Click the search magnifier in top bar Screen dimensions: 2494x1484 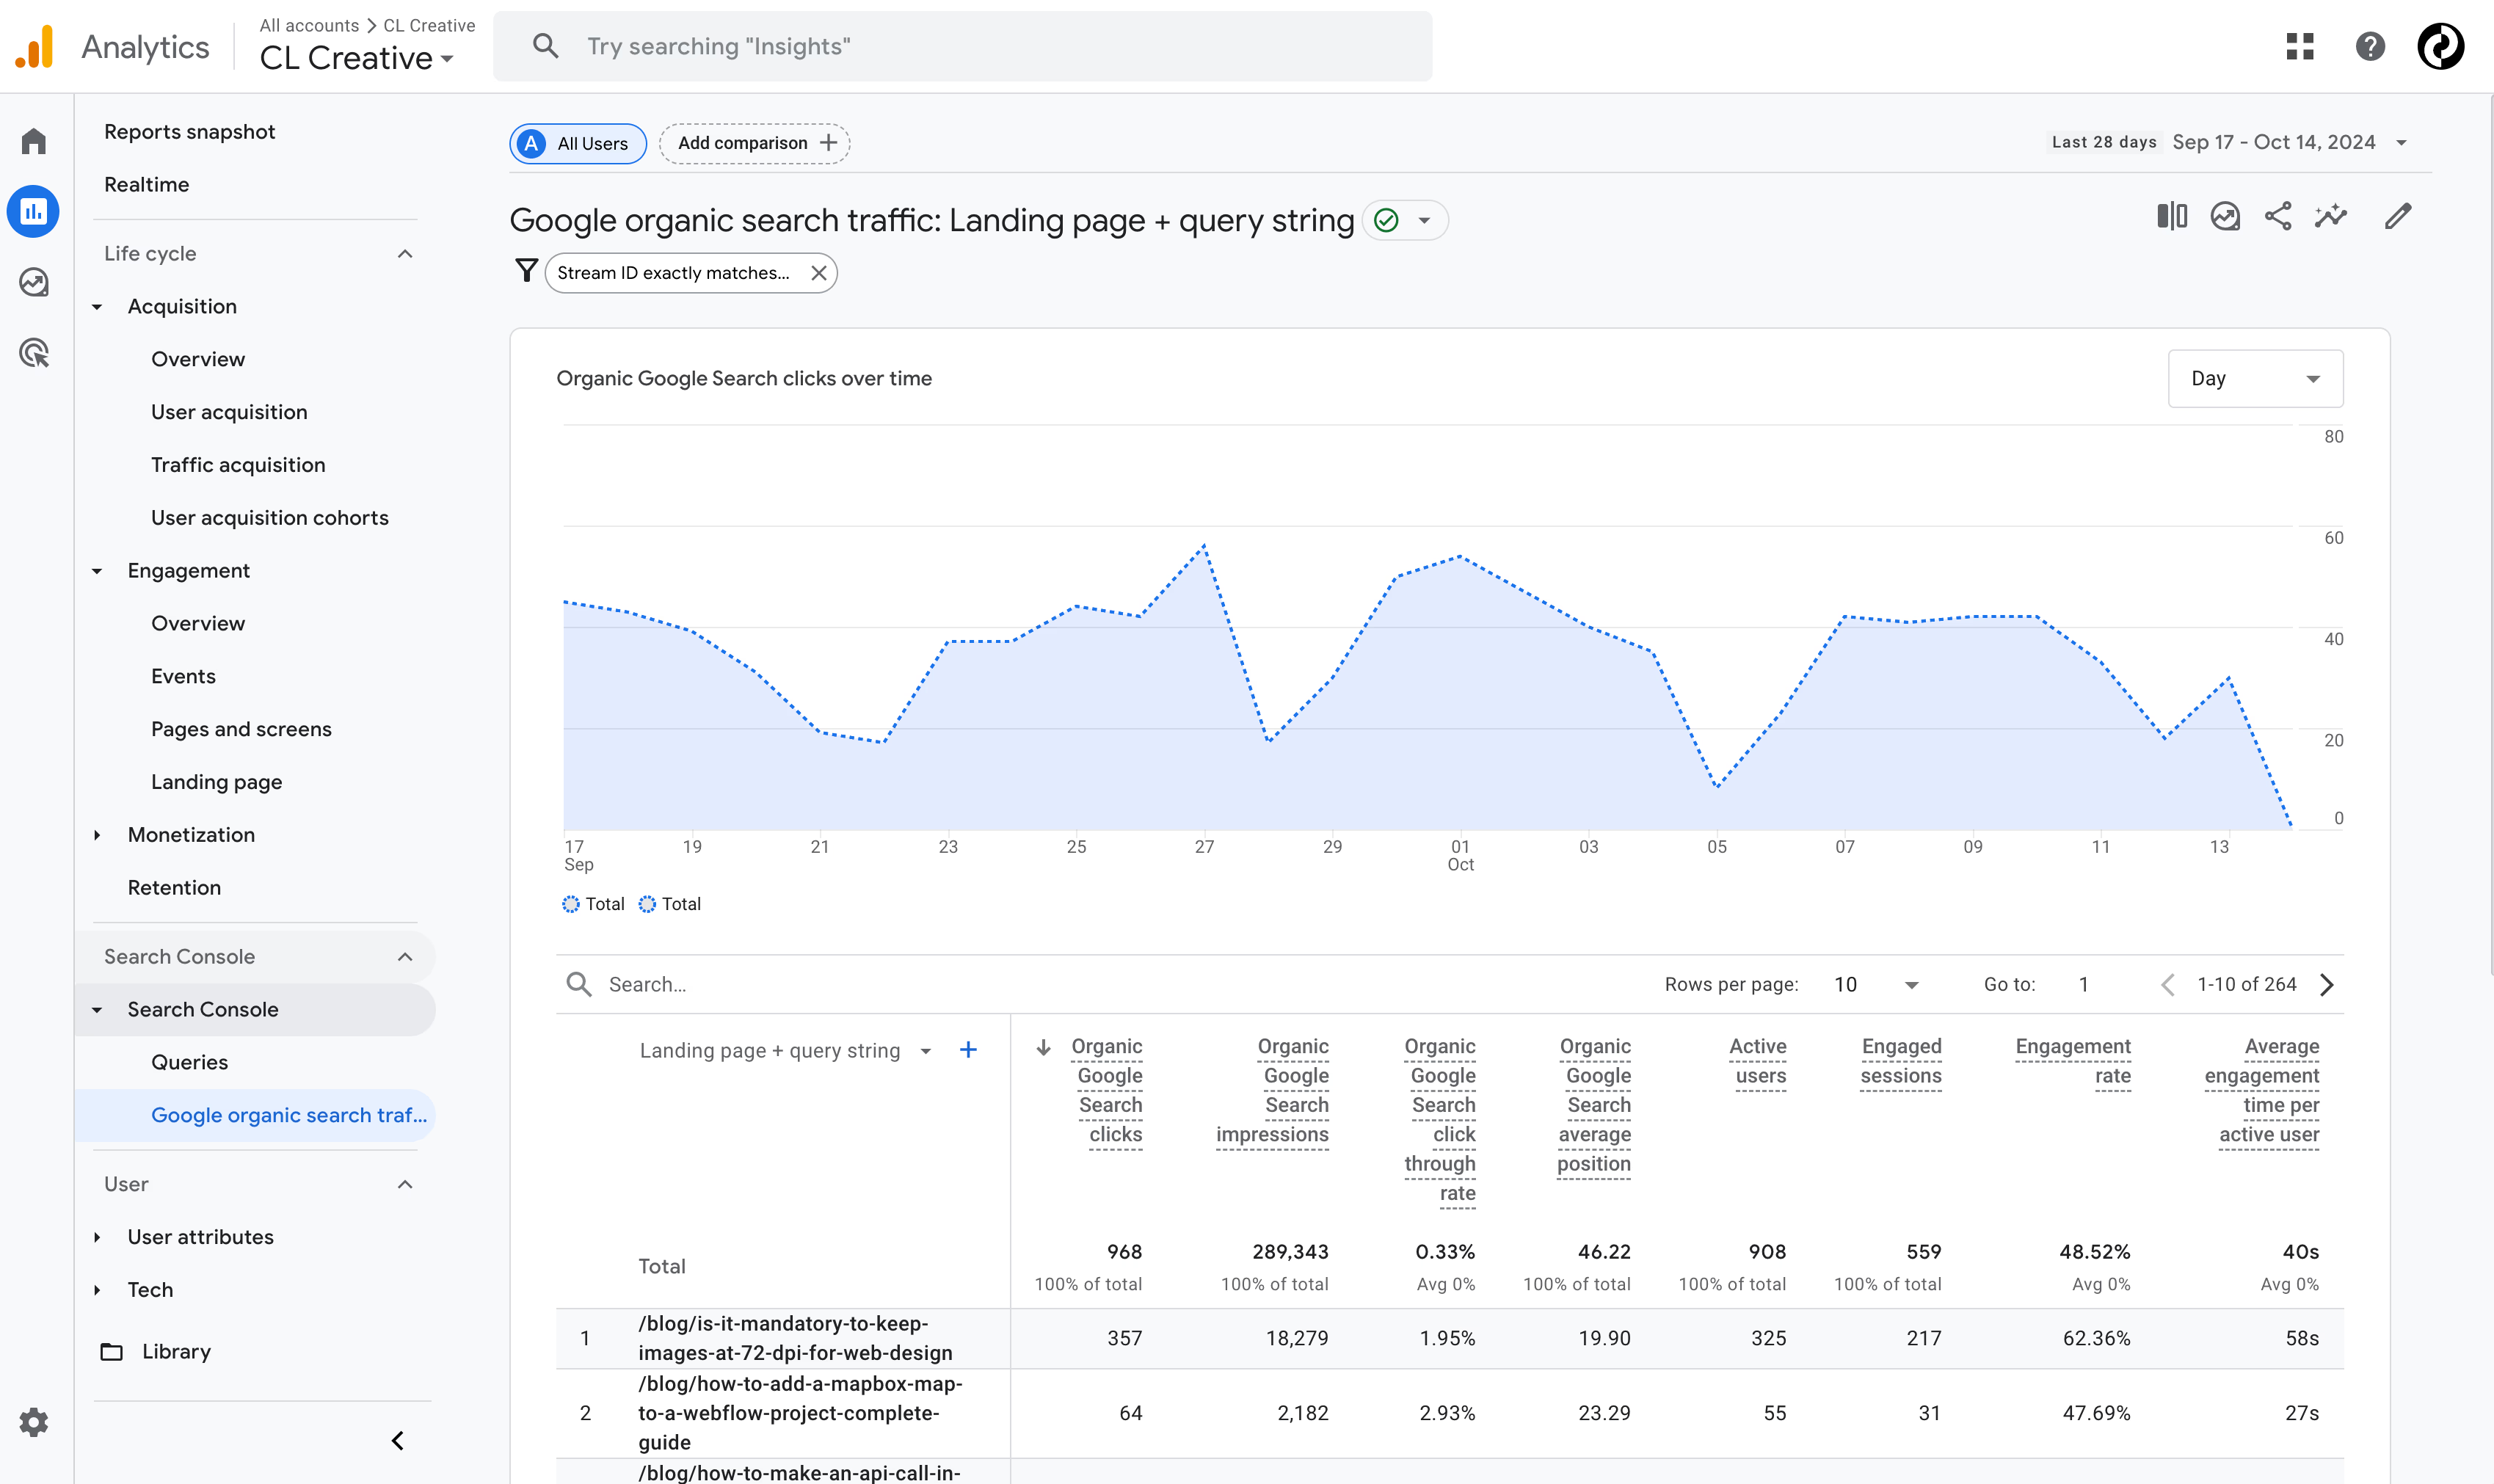[x=545, y=46]
